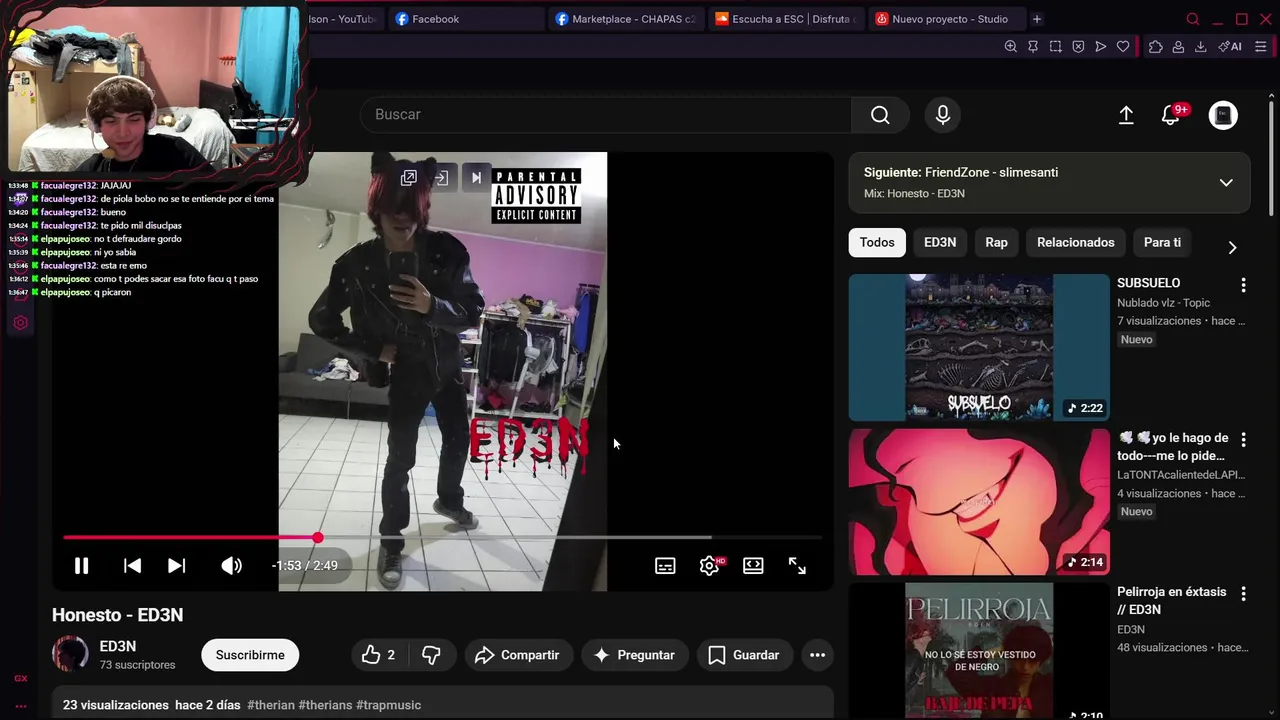Click the send/flow arrow icon in toolbar
The width and height of the screenshot is (1280, 720).
click(x=1100, y=47)
